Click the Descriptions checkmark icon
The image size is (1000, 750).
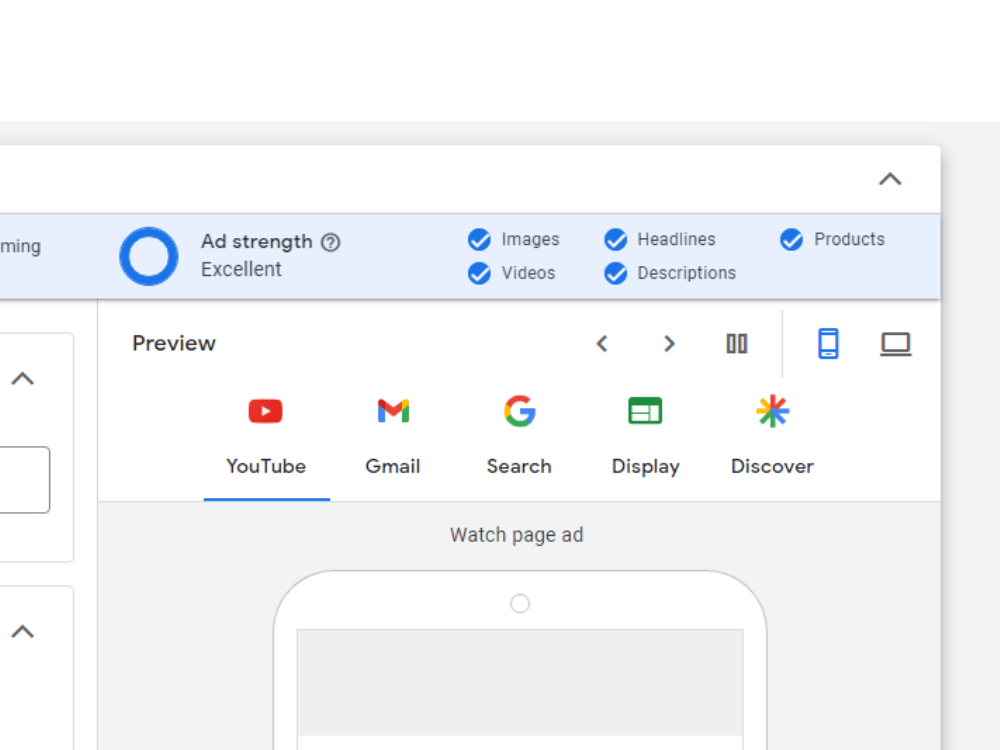pyautogui.click(x=615, y=273)
